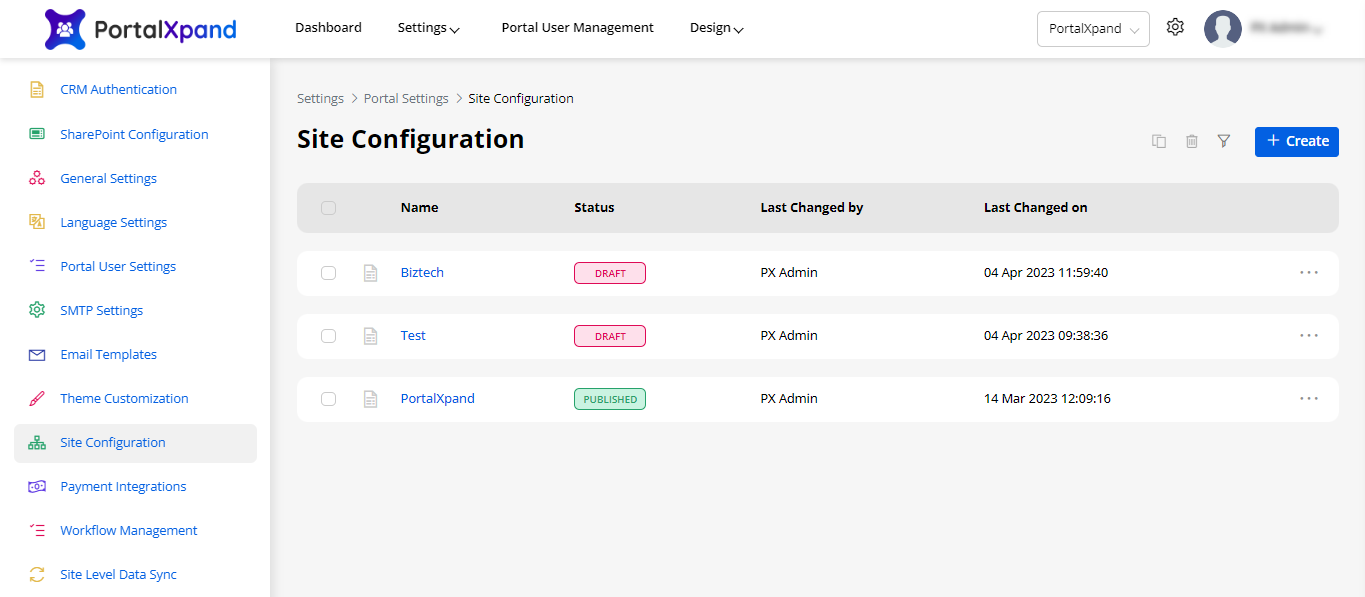Click the filter funnel icon
The width and height of the screenshot is (1365, 597).
[1223, 141]
